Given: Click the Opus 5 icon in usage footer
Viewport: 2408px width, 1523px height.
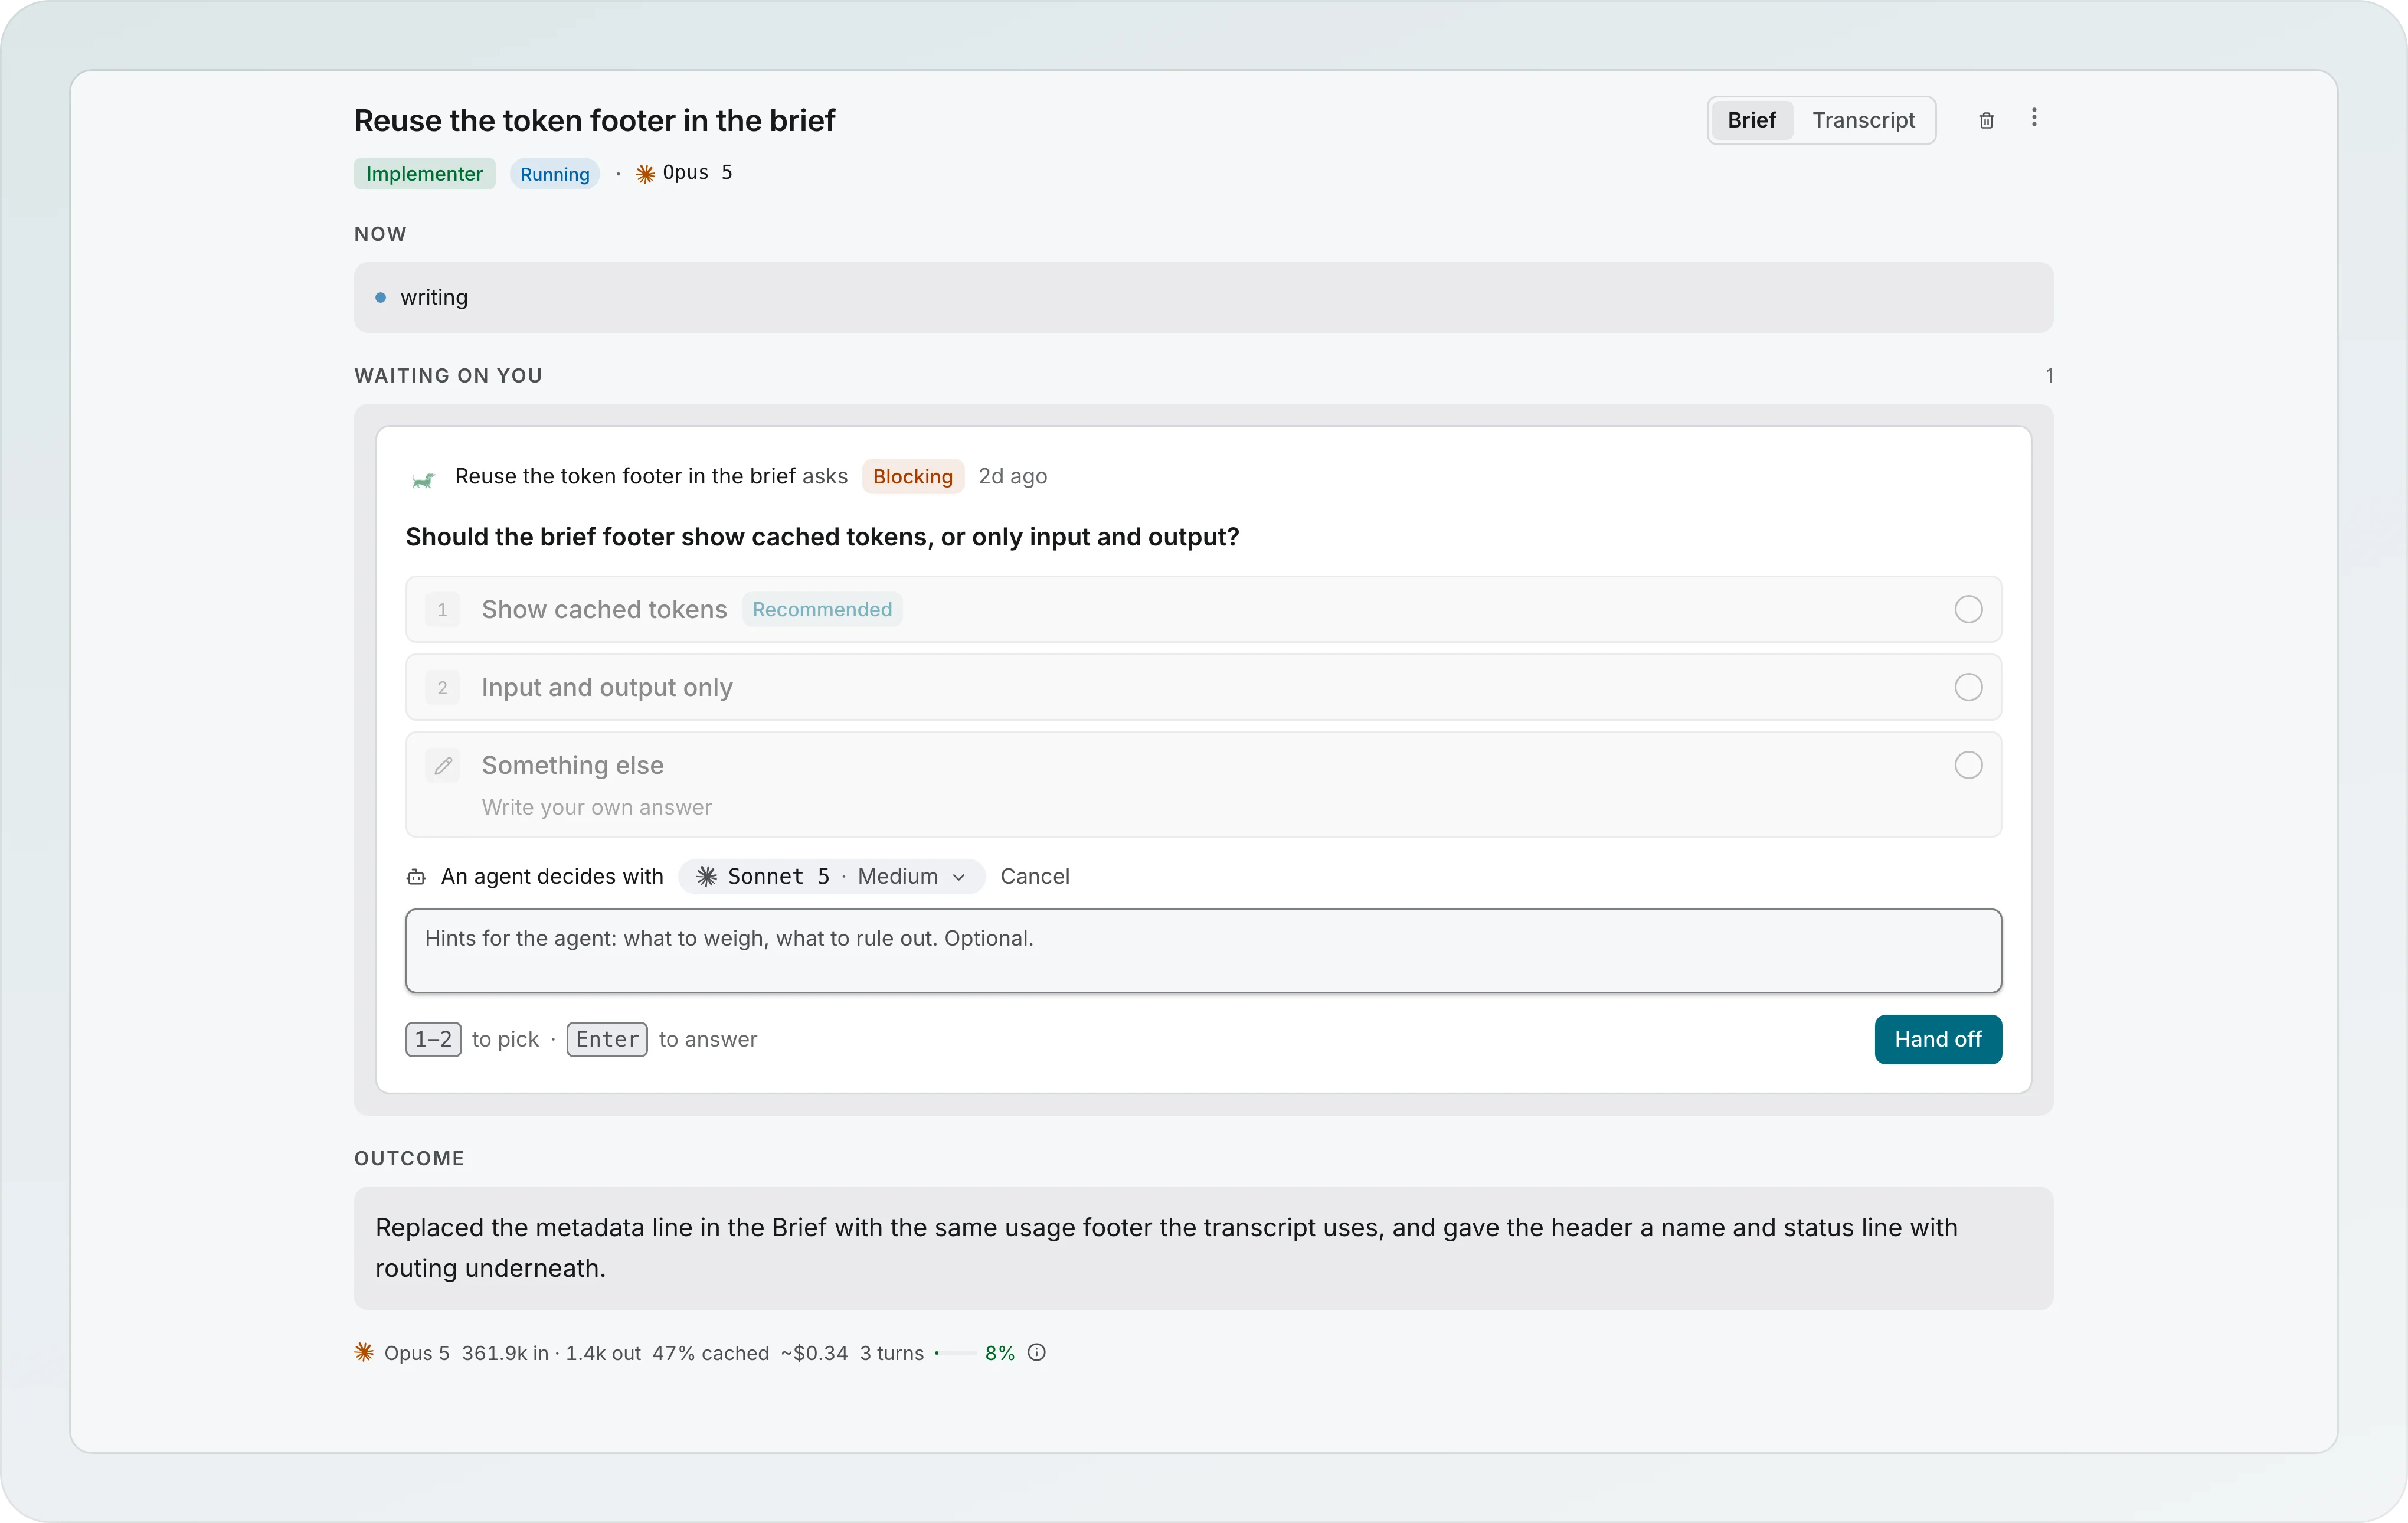Looking at the screenshot, I should (x=364, y=1352).
